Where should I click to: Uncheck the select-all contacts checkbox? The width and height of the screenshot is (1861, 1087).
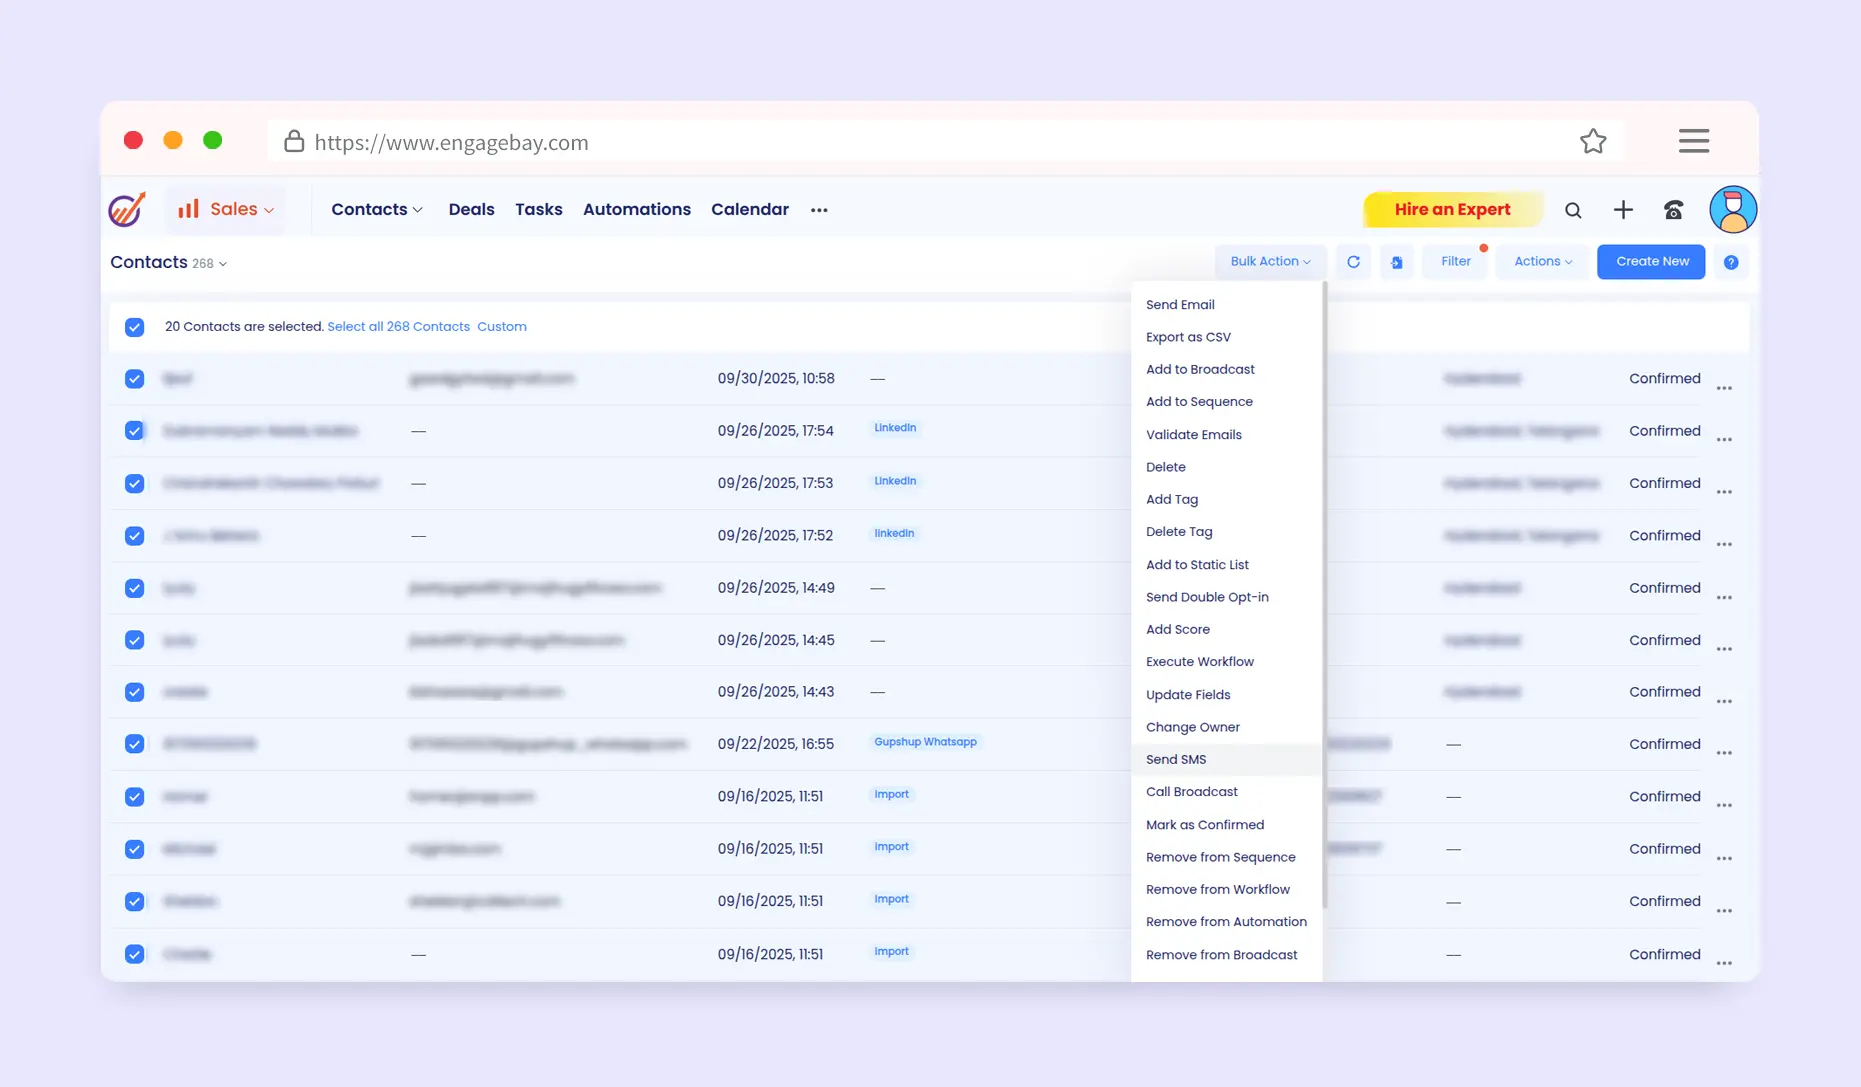click(x=135, y=327)
